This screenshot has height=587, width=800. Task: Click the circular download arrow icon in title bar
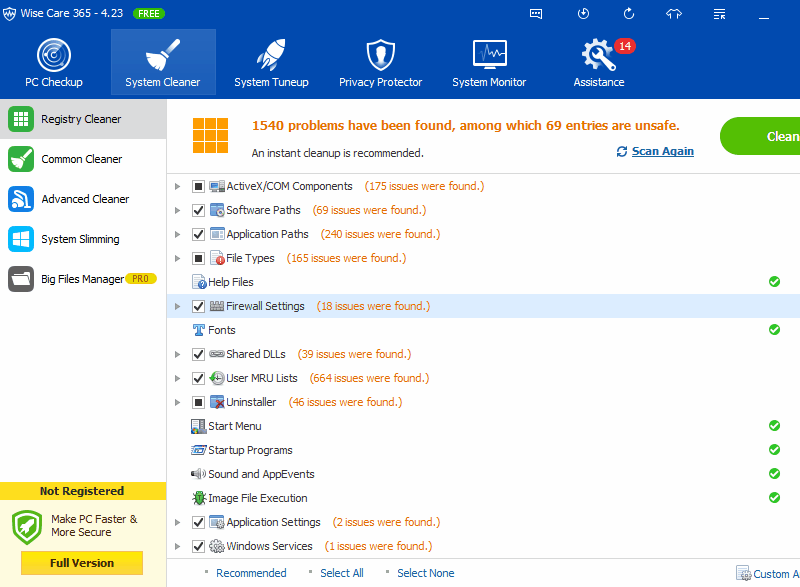tap(583, 14)
